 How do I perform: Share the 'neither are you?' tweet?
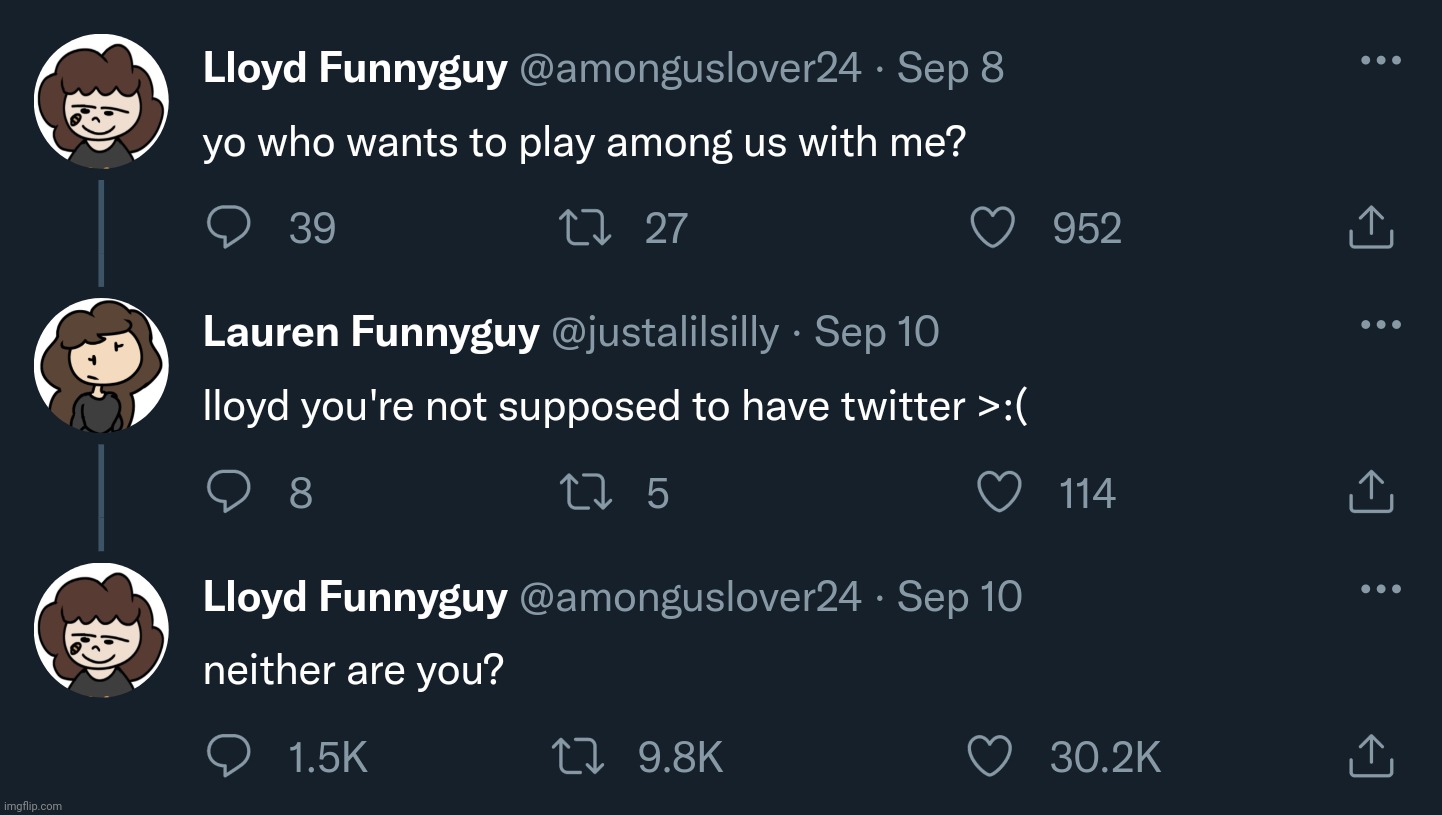point(1371,756)
